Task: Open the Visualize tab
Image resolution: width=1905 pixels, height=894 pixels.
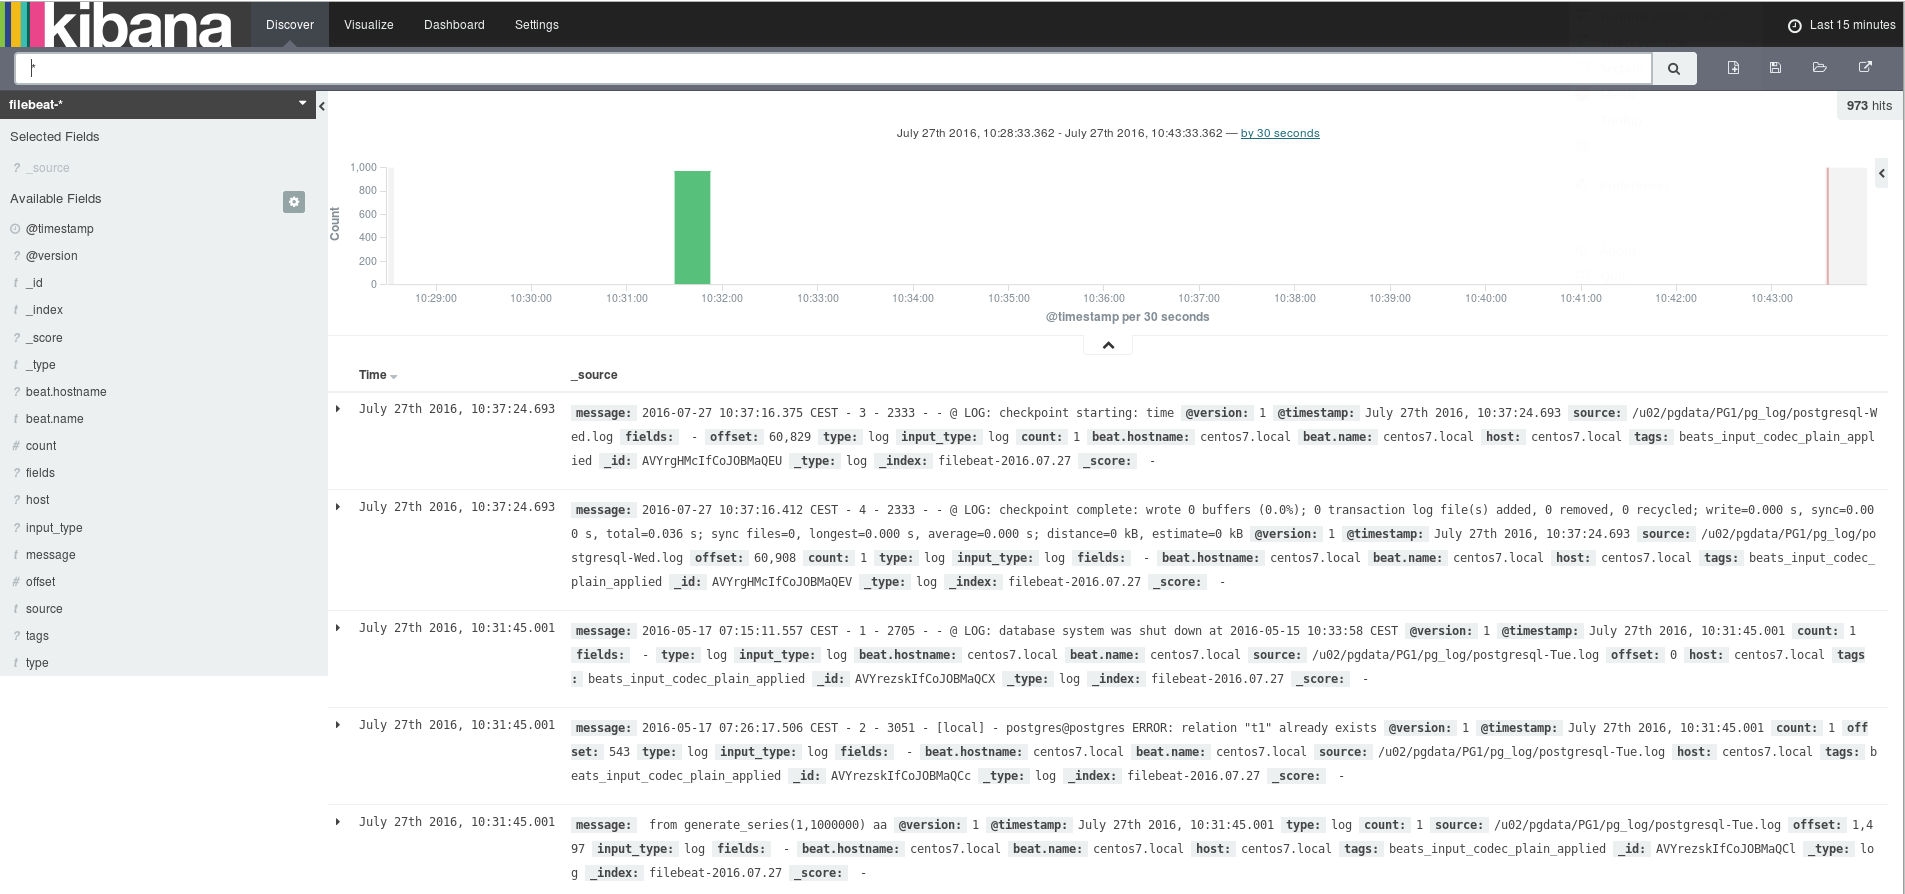Action: tap(369, 25)
